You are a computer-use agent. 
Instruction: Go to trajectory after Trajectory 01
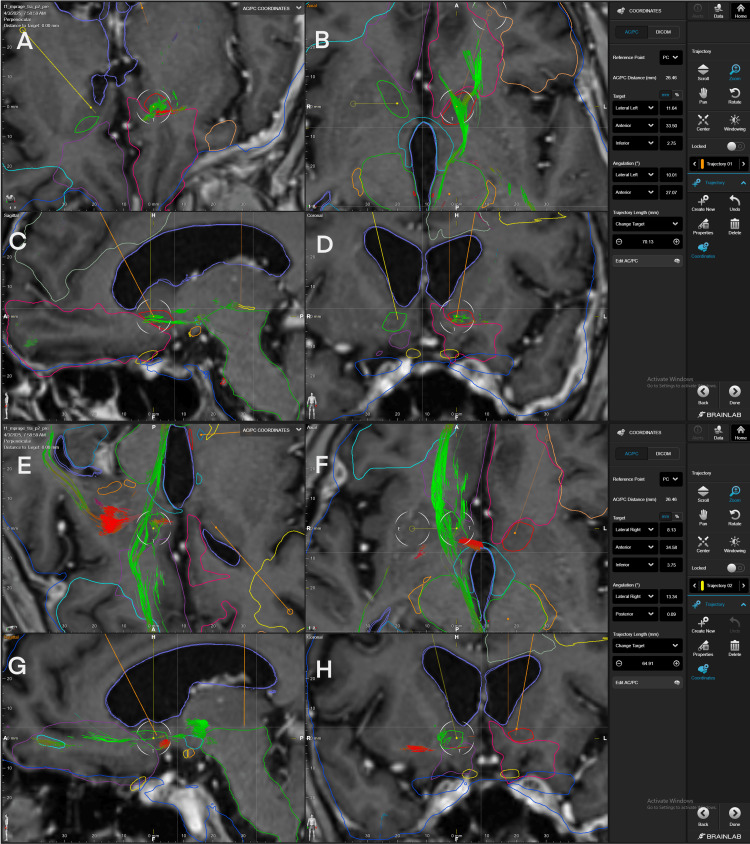click(744, 164)
